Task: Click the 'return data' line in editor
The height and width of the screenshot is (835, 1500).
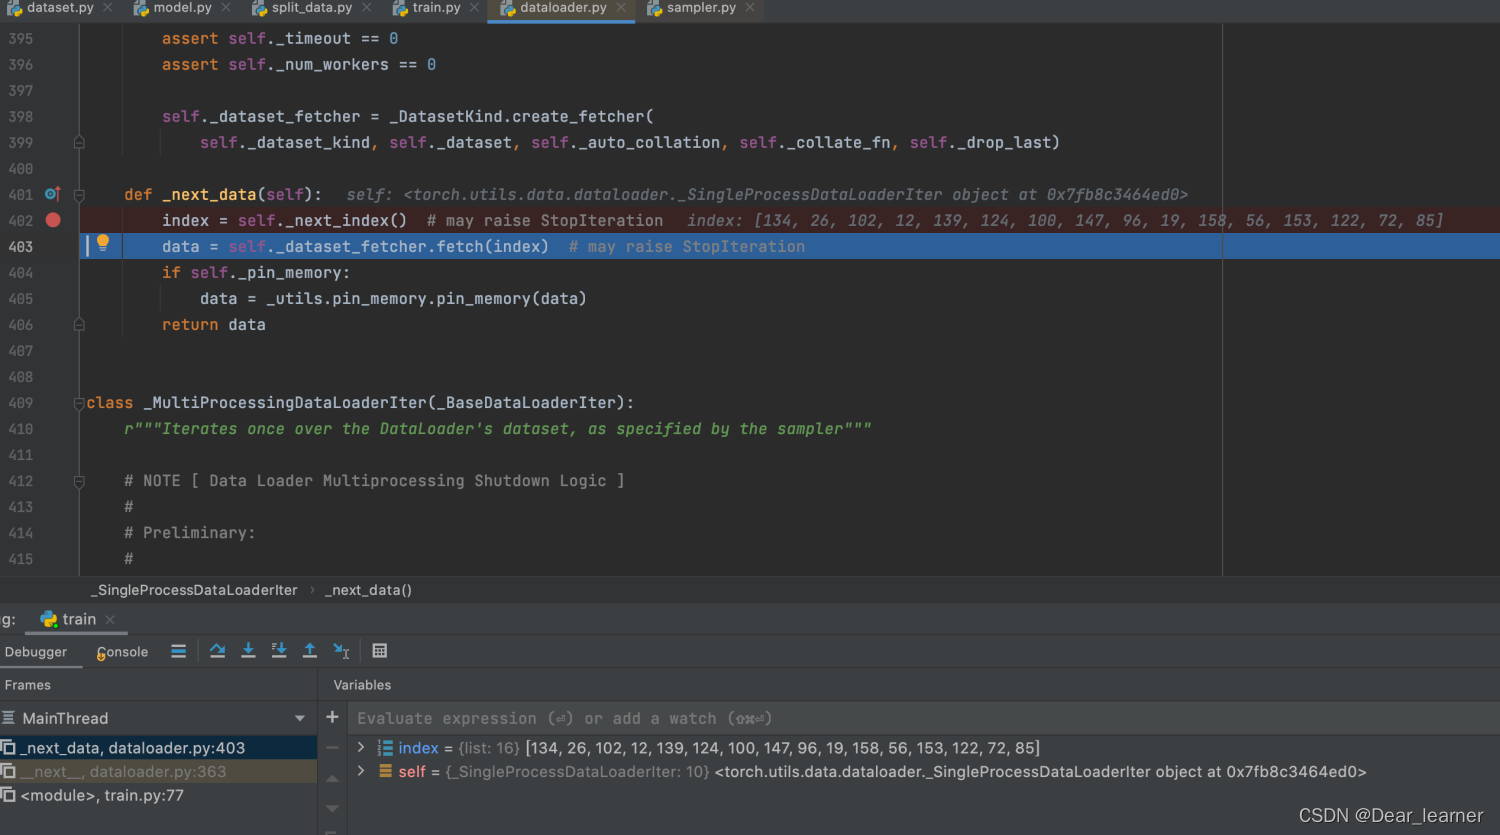Action: 214,325
